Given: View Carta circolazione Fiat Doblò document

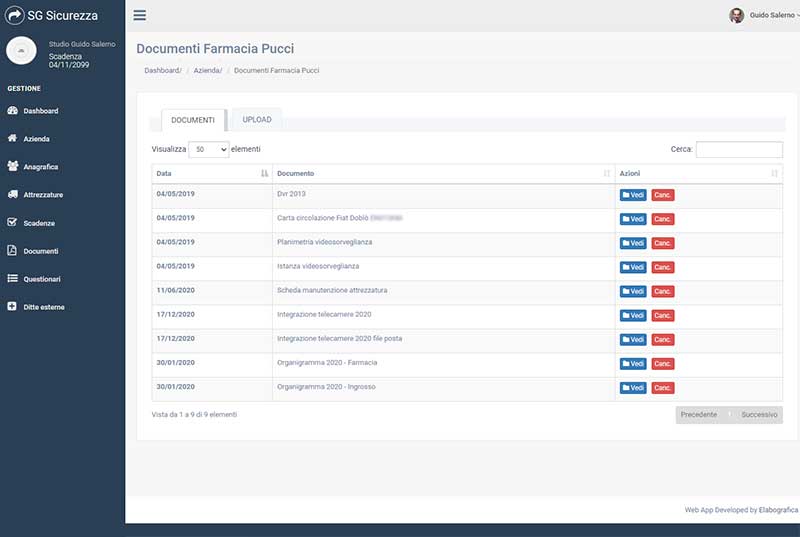Looking at the screenshot, I should pos(633,219).
